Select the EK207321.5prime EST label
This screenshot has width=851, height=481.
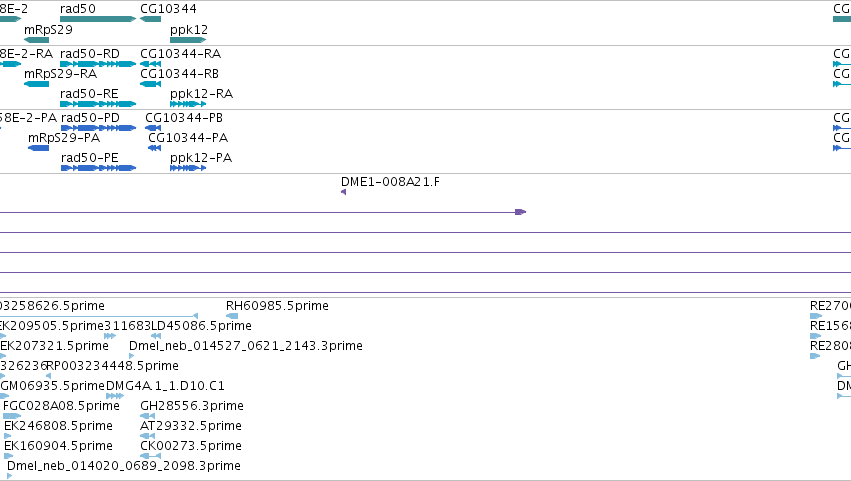click(x=54, y=346)
